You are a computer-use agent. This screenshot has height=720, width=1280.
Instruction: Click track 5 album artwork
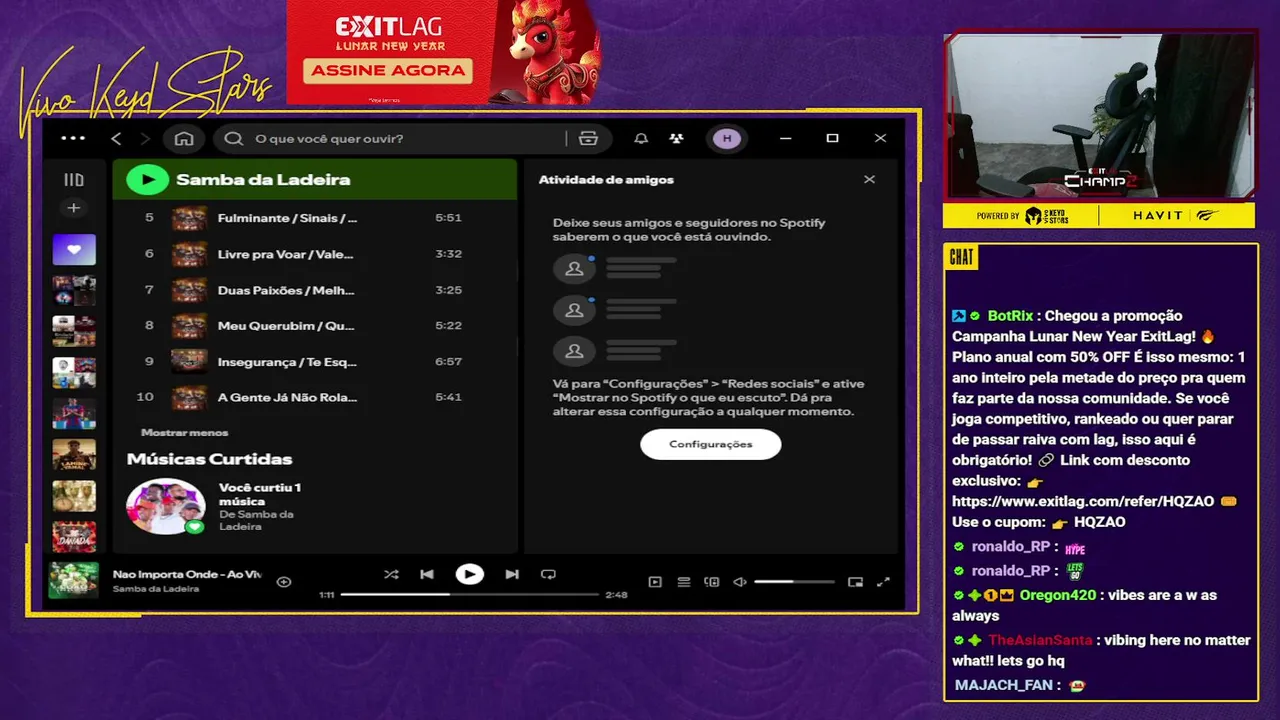pos(189,217)
